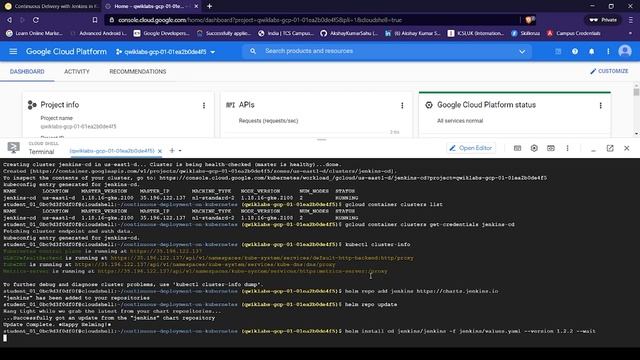
Task: Open Project info card options menu
Action: [x=204, y=106]
